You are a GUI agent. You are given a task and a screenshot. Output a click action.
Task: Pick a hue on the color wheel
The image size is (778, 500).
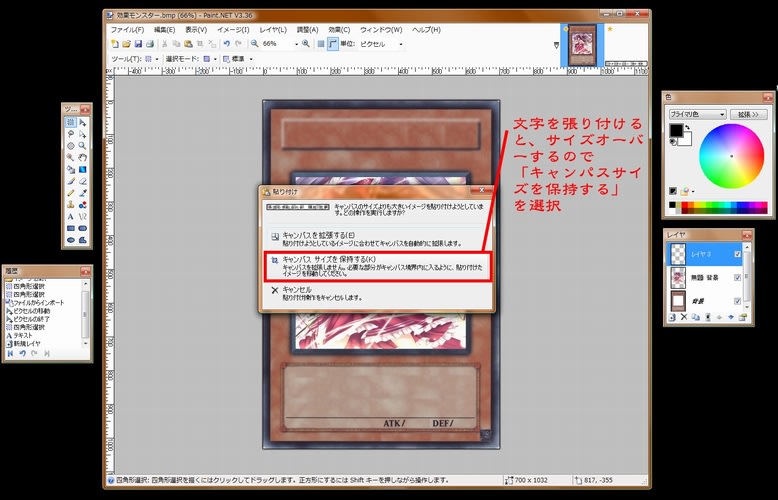click(731, 156)
